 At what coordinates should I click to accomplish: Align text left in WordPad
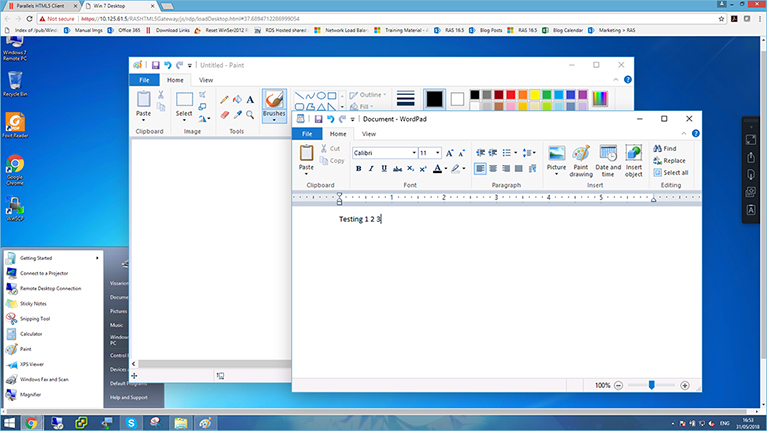(480, 169)
